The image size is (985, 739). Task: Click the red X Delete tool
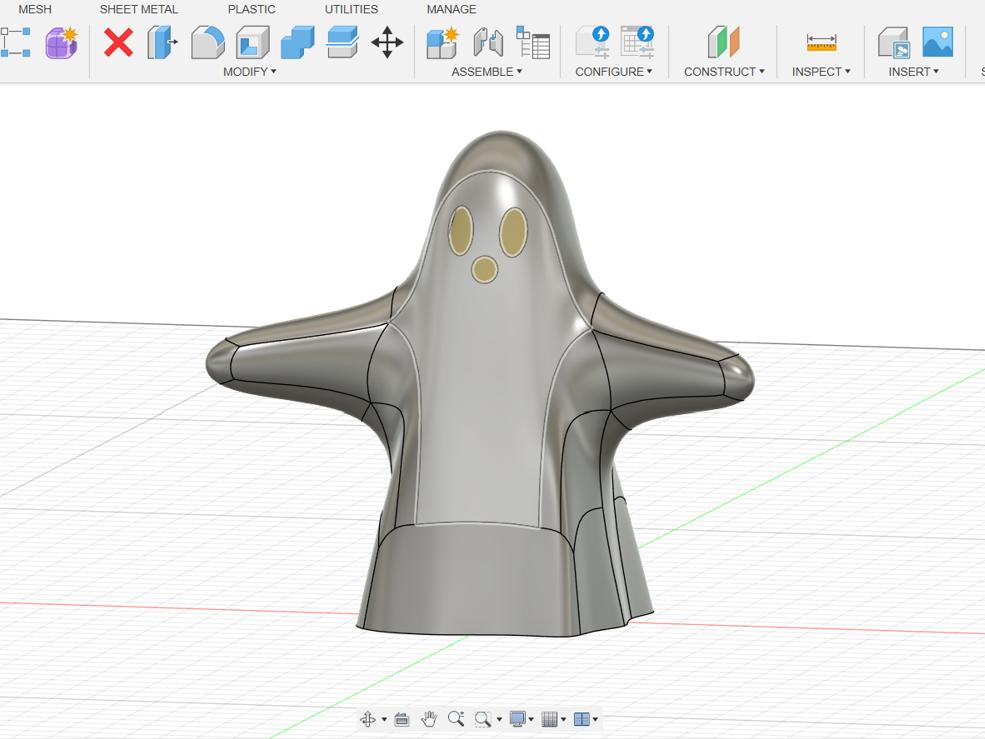(118, 43)
